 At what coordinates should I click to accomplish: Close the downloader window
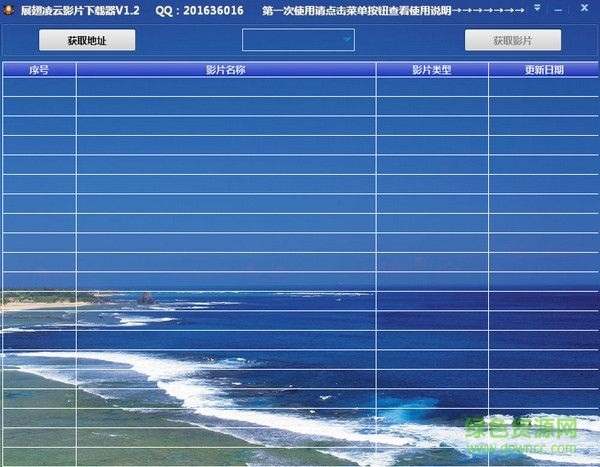(584, 8)
